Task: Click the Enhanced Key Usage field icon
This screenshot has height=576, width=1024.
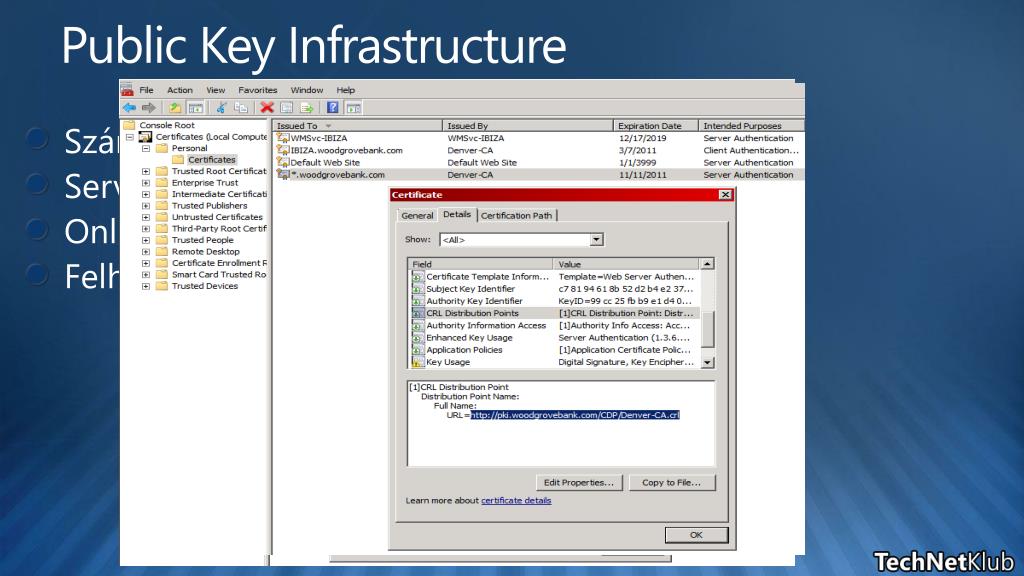Action: 418,338
